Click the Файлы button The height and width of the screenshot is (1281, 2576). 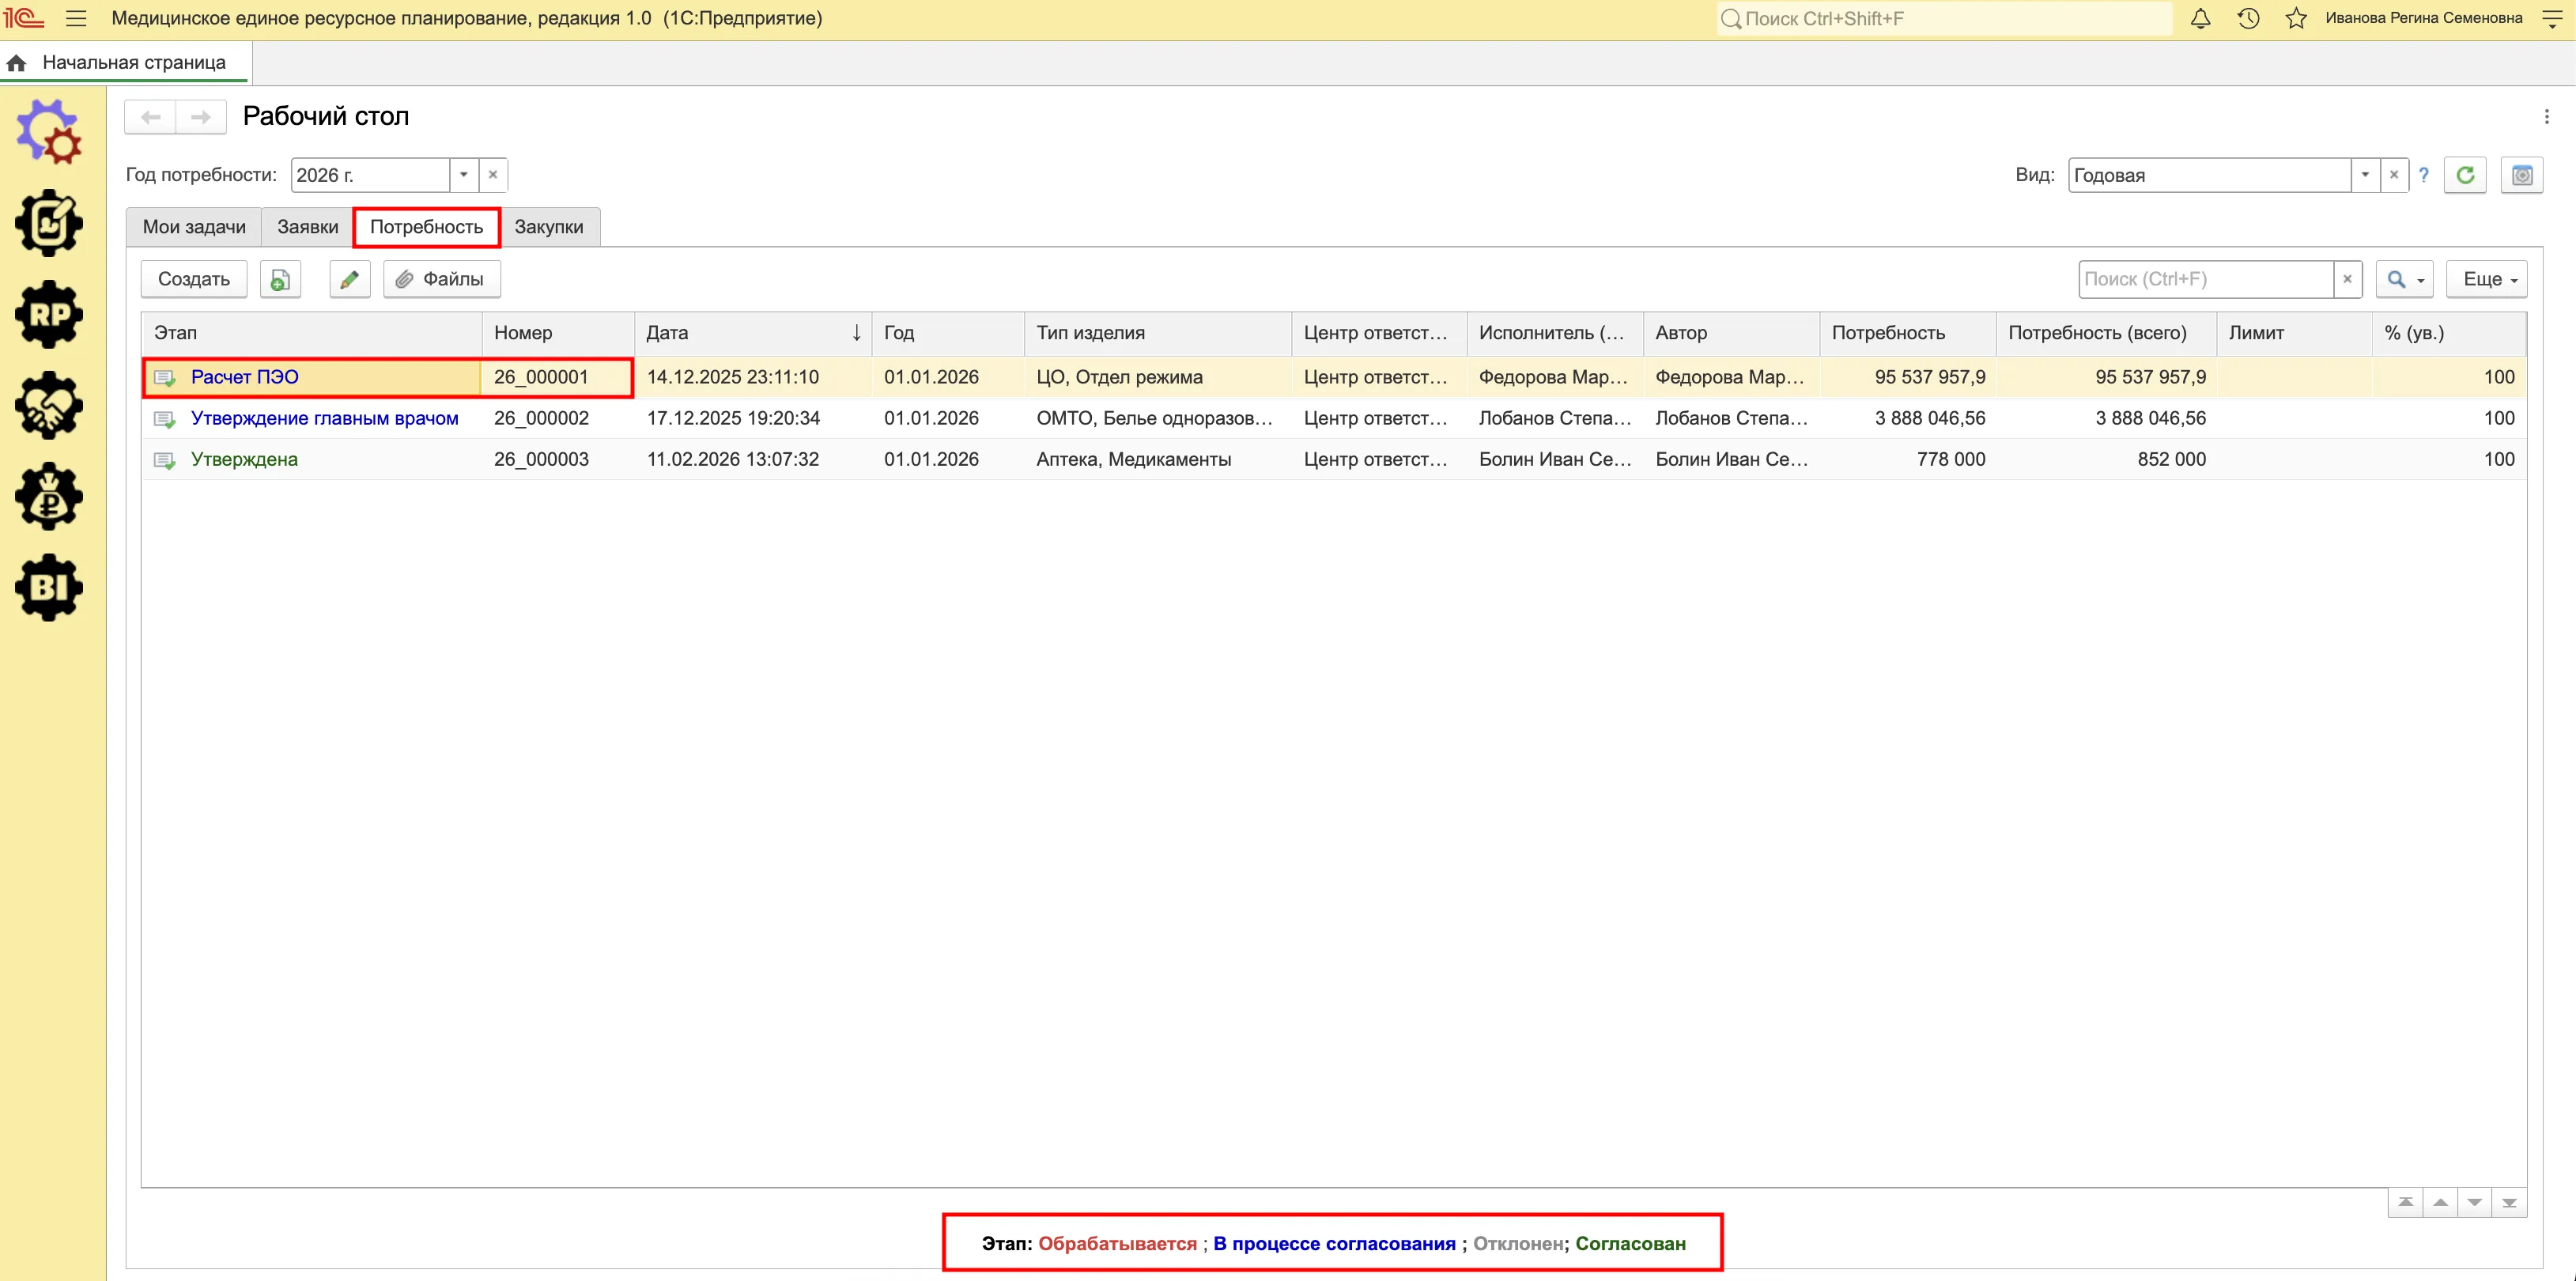coord(442,279)
